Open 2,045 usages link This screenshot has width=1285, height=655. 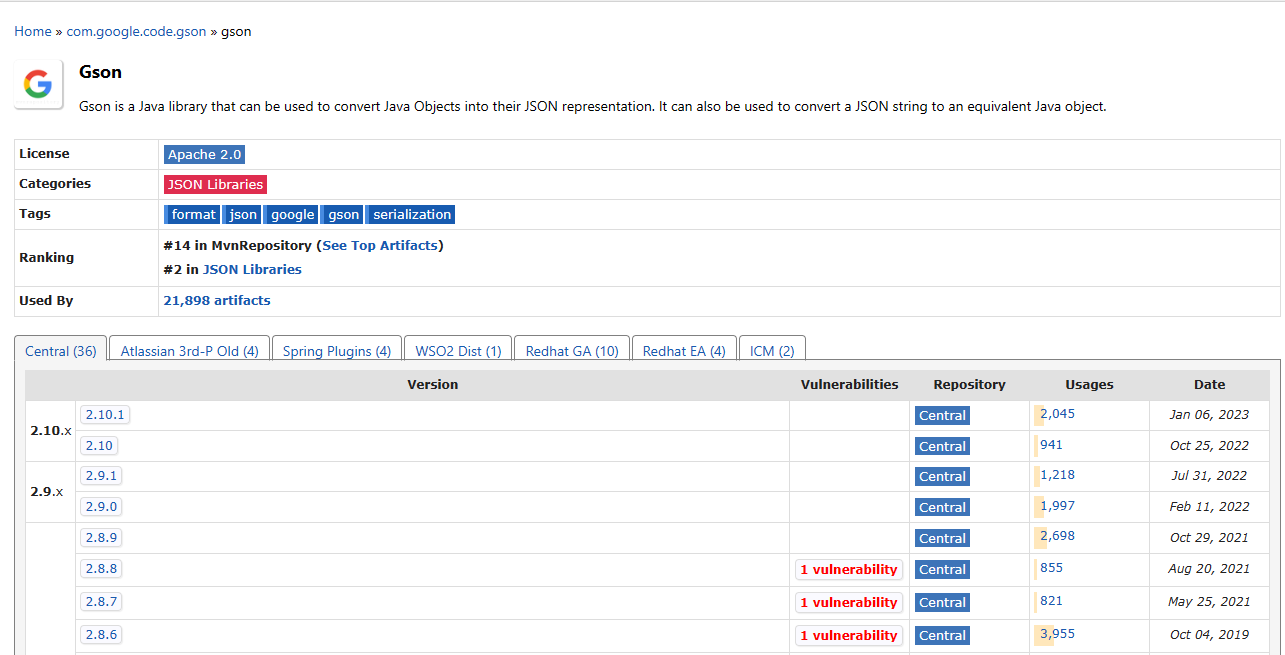click(1057, 413)
